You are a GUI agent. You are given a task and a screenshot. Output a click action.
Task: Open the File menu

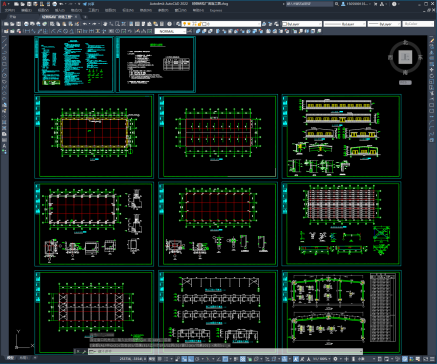(10, 10)
